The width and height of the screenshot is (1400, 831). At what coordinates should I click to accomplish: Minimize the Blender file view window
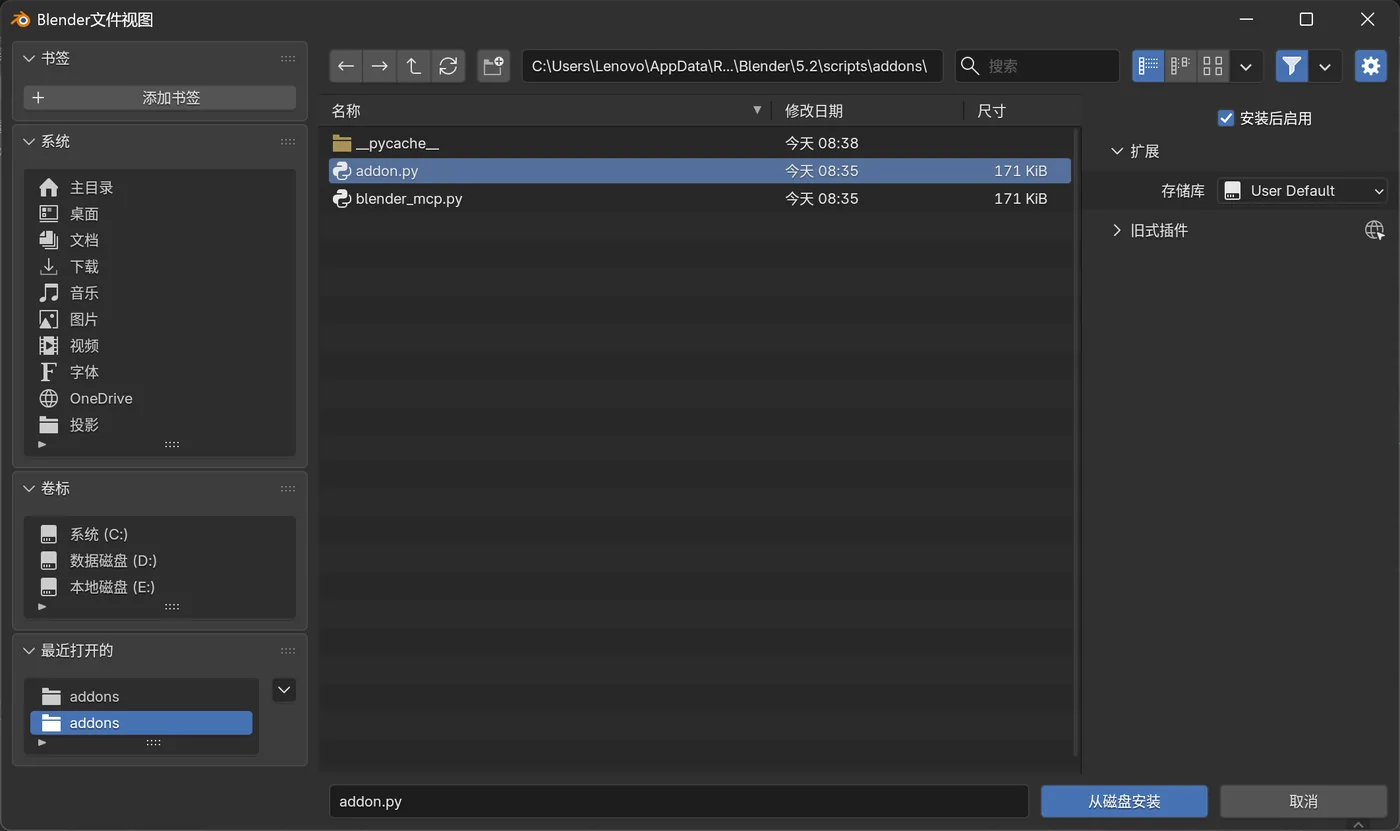tap(1246, 19)
